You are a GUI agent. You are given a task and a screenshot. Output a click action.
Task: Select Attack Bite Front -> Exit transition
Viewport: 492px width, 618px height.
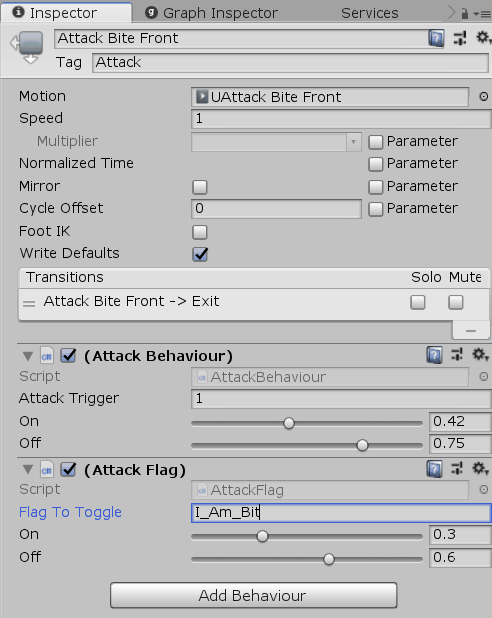(x=254, y=303)
